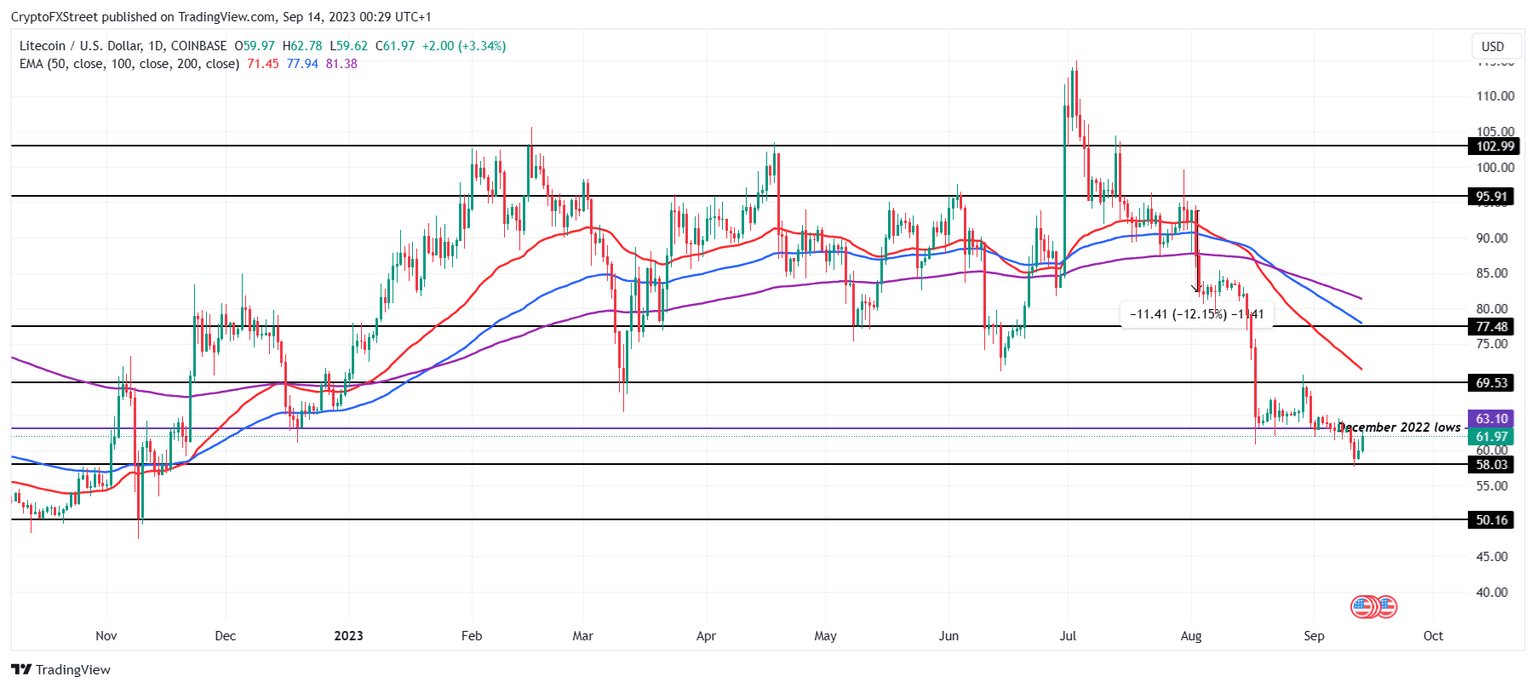Hide the 50.16 support line label
This screenshot has height=688, width=1536.
click(x=1489, y=521)
